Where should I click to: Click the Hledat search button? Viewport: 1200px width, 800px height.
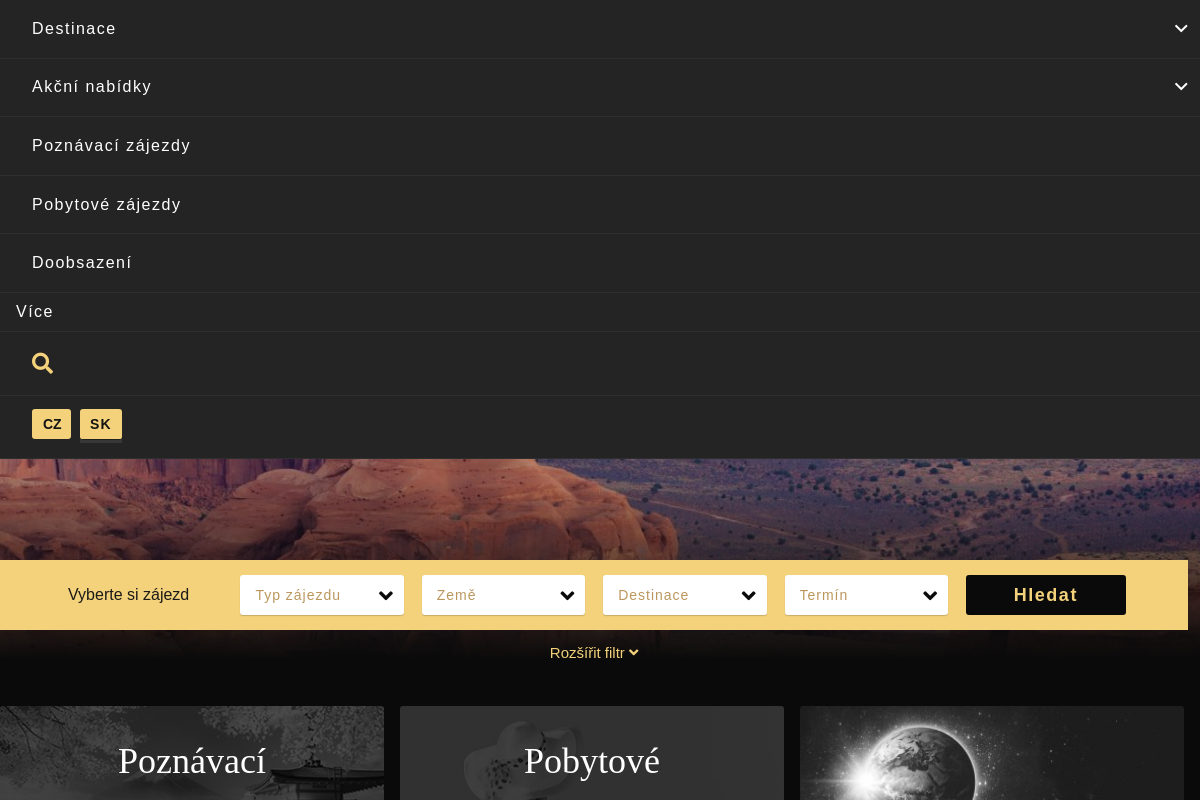(x=1046, y=595)
